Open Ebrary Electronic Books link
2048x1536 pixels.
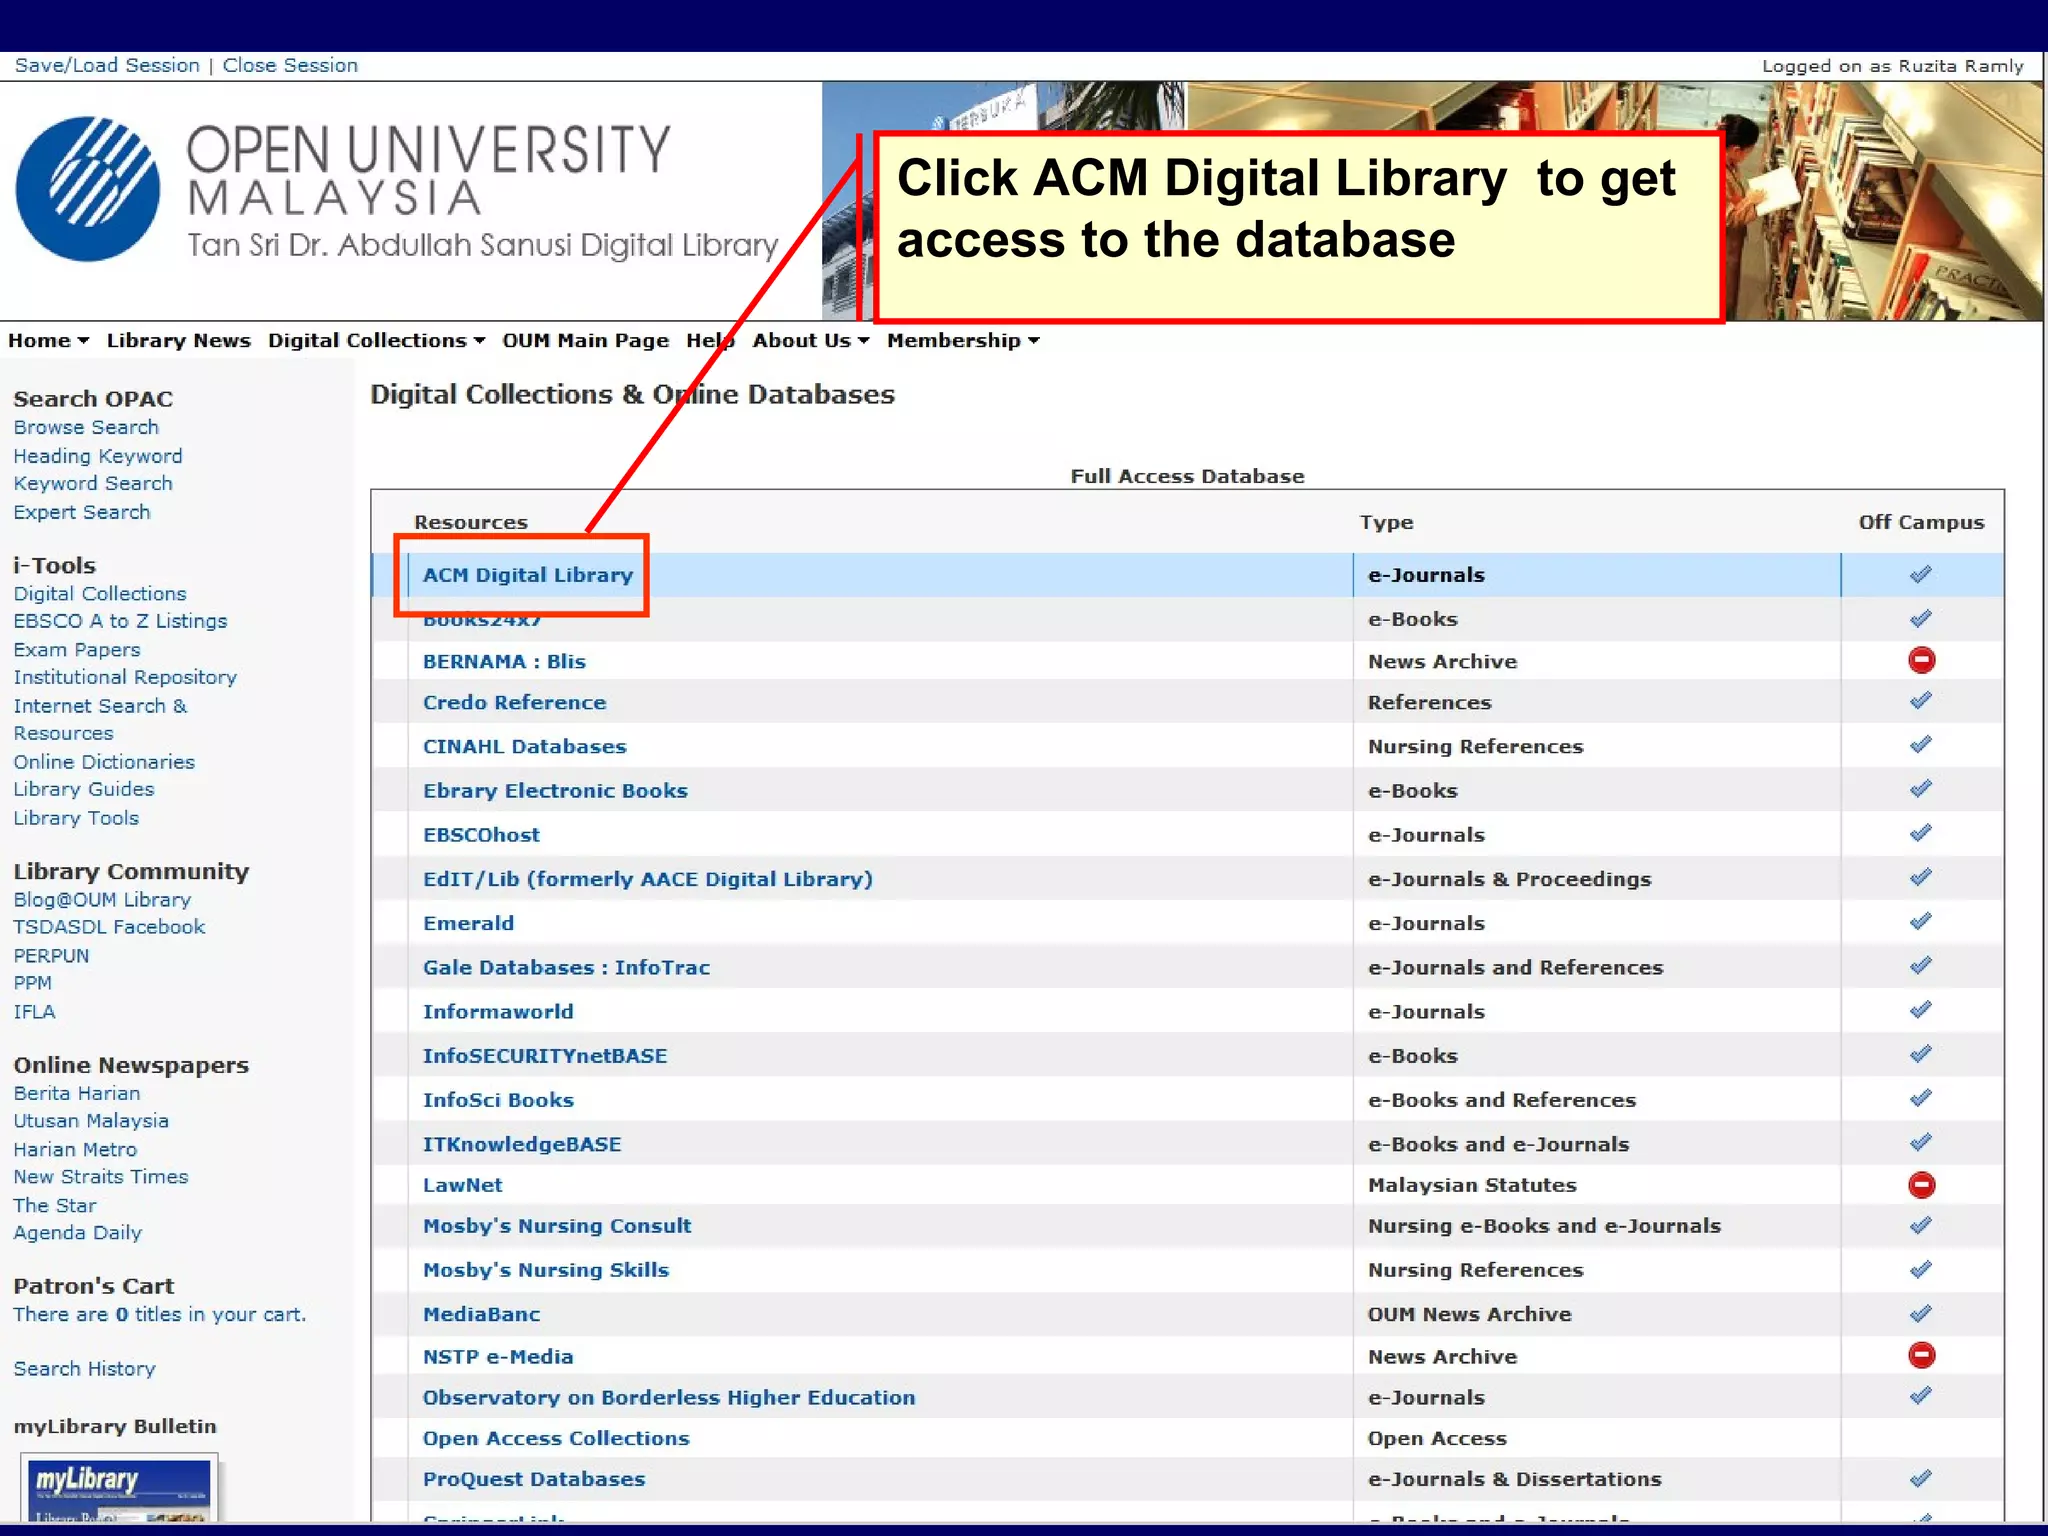point(555,790)
